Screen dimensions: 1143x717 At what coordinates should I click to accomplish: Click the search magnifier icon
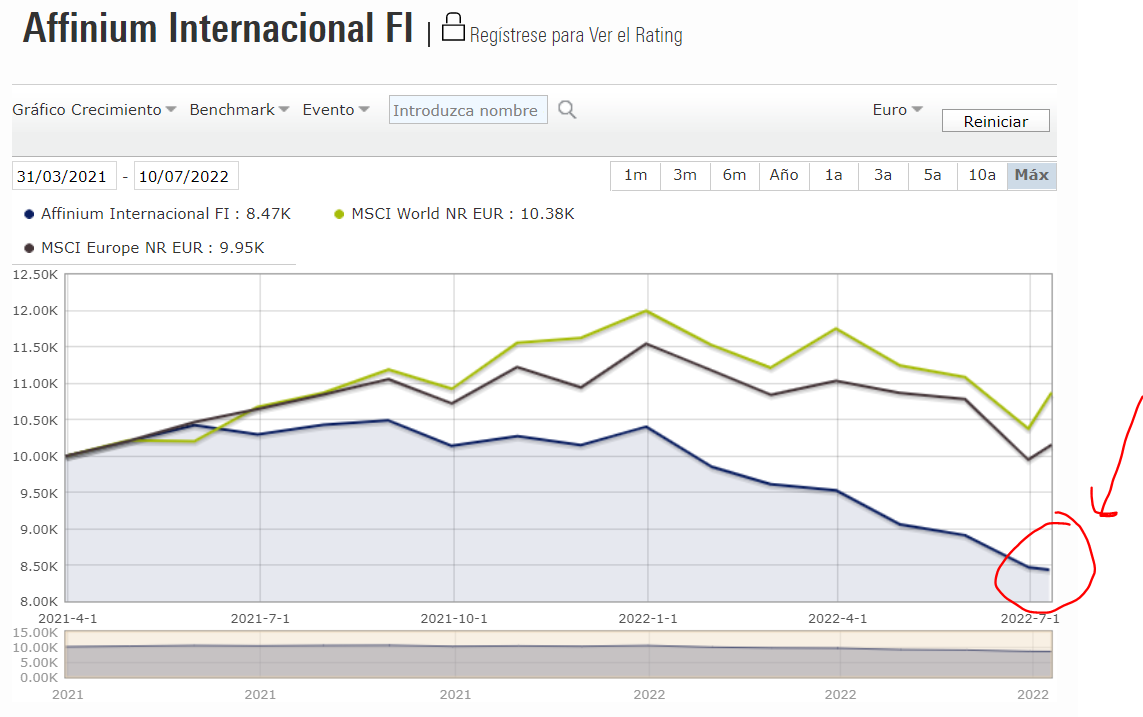pyautogui.click(x=567, y=110)
